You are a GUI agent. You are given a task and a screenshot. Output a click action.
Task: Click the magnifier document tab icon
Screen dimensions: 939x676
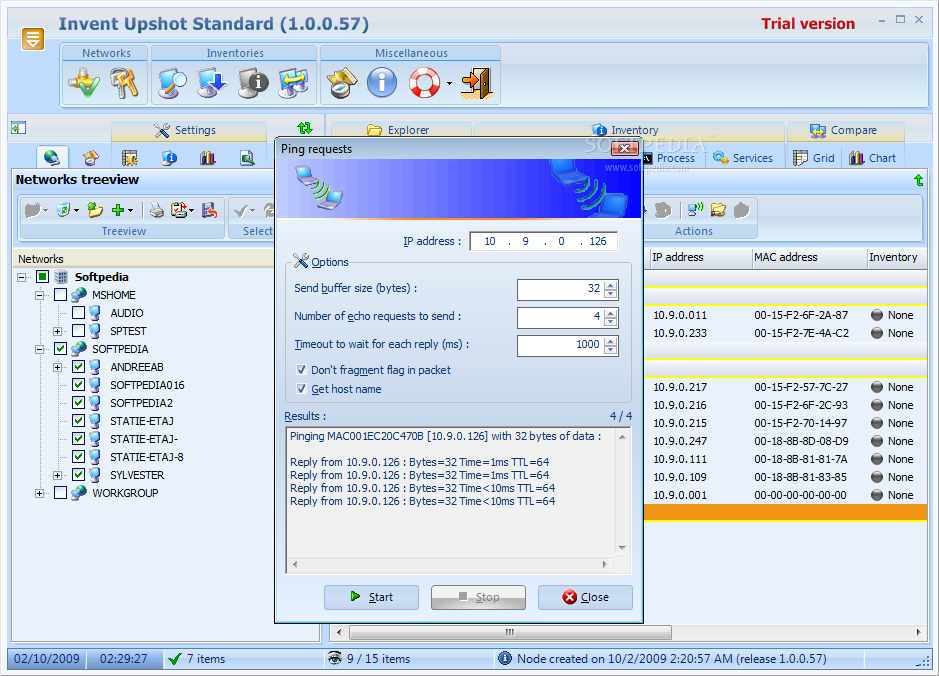(247, 158)
